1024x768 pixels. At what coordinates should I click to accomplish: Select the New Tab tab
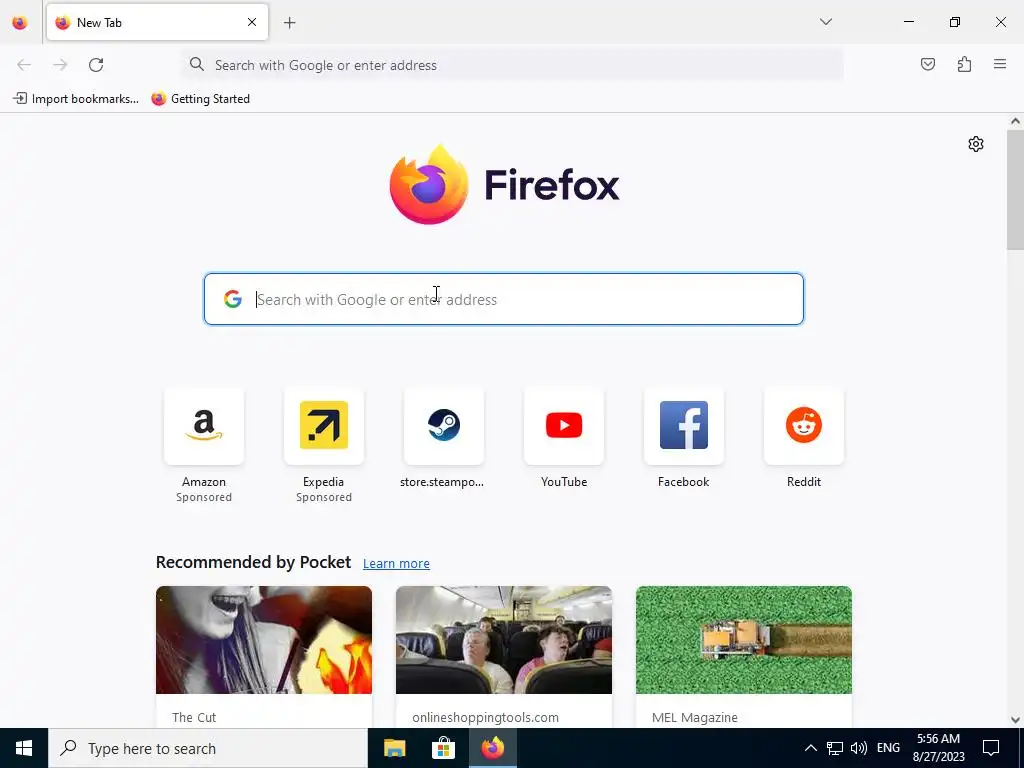[157, 22]
